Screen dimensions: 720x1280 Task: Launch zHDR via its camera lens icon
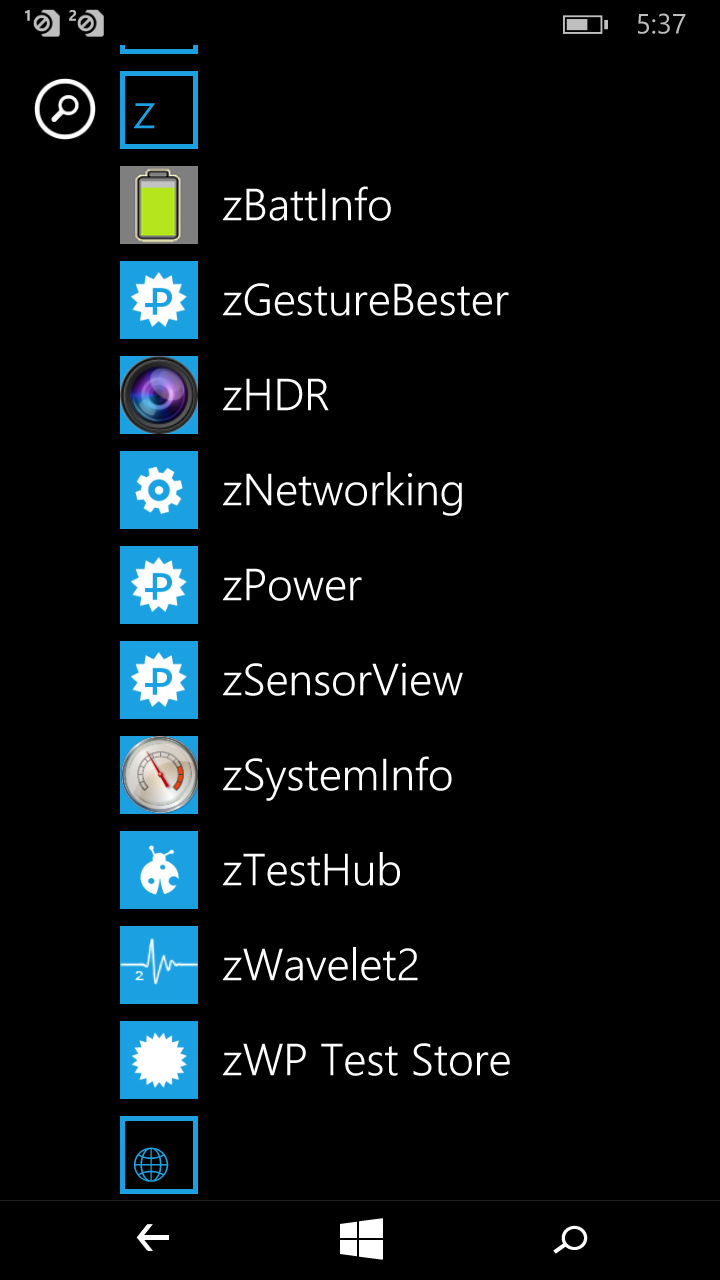(159, 395)
